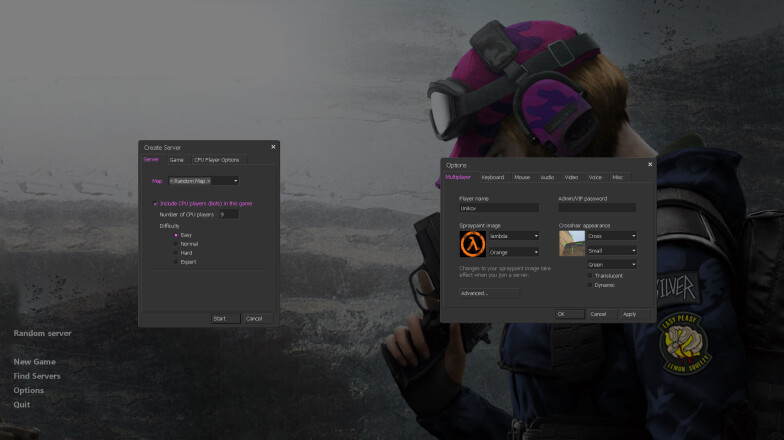The image size is (784, 440).
Task: Click Random server in main menu
Action: coord(42,333)
